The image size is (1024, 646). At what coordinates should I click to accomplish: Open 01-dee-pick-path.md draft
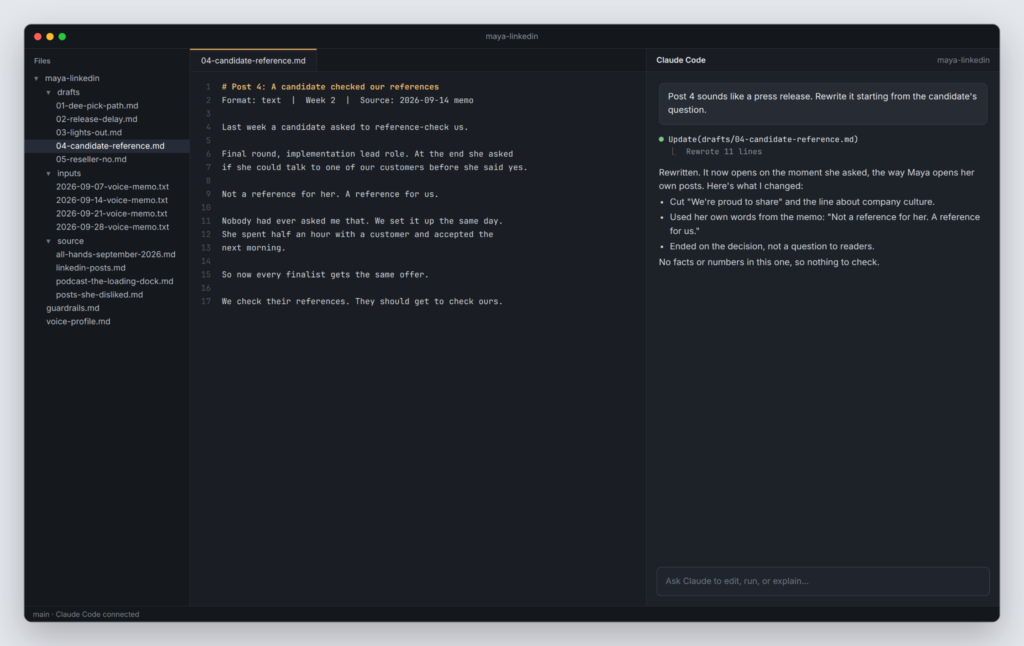[97, 106]
